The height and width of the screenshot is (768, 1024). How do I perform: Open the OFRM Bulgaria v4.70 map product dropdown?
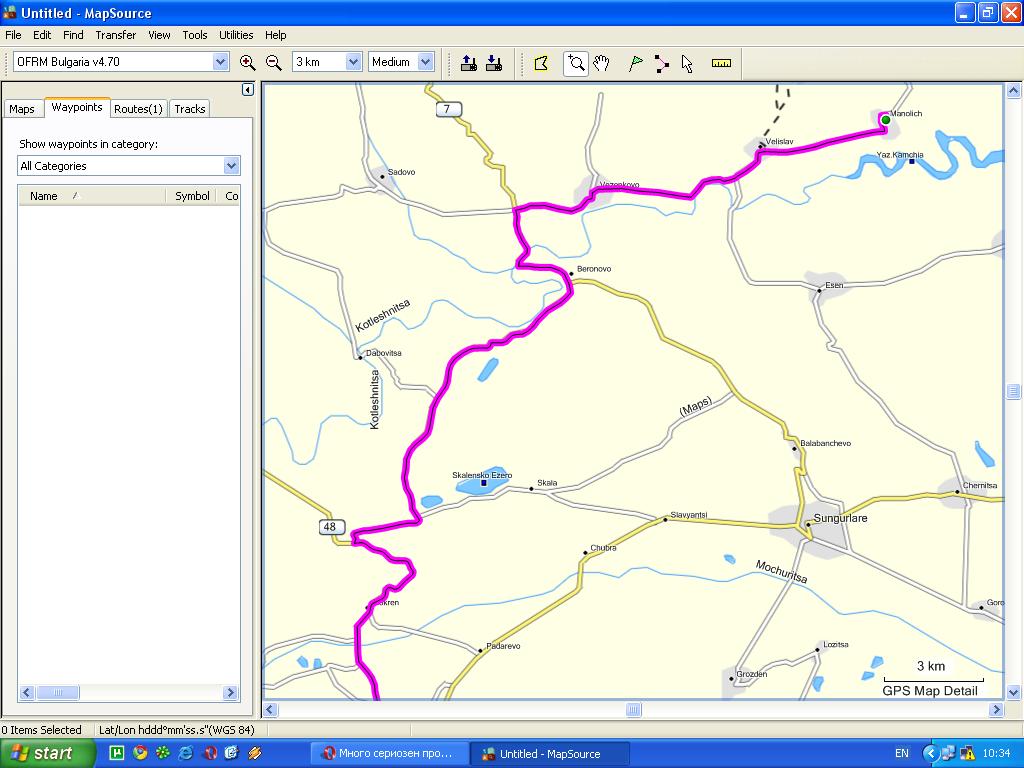(221, 62)
